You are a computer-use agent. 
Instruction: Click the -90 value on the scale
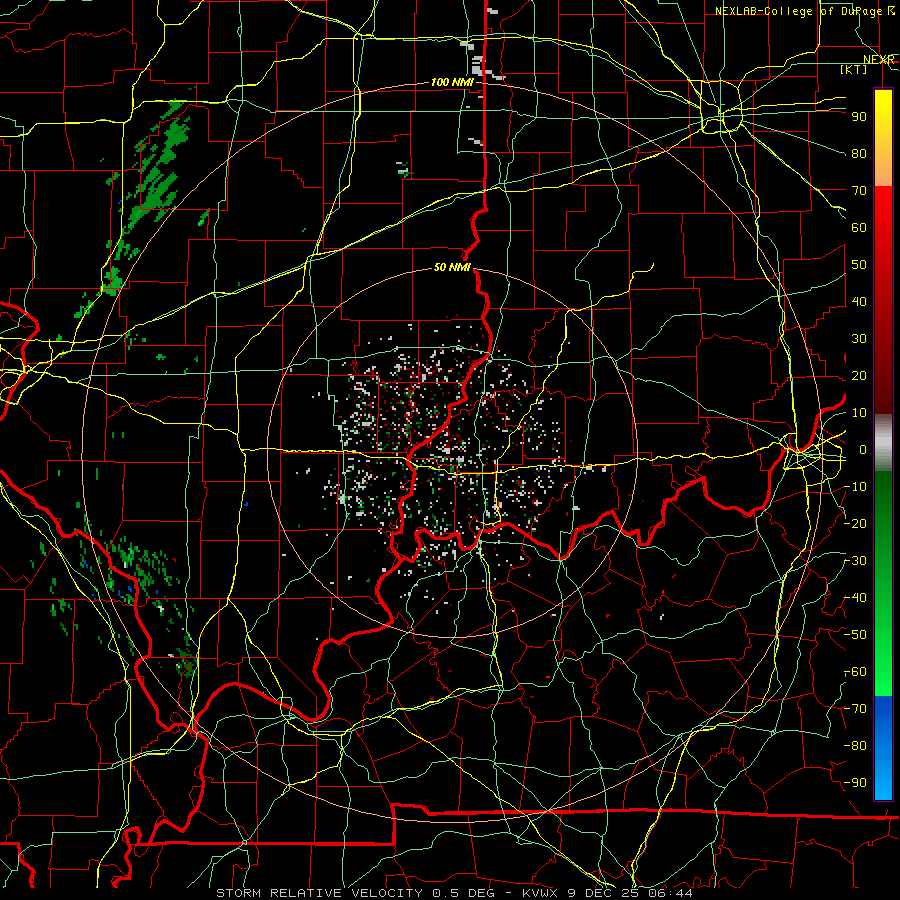tap(856, 783)
